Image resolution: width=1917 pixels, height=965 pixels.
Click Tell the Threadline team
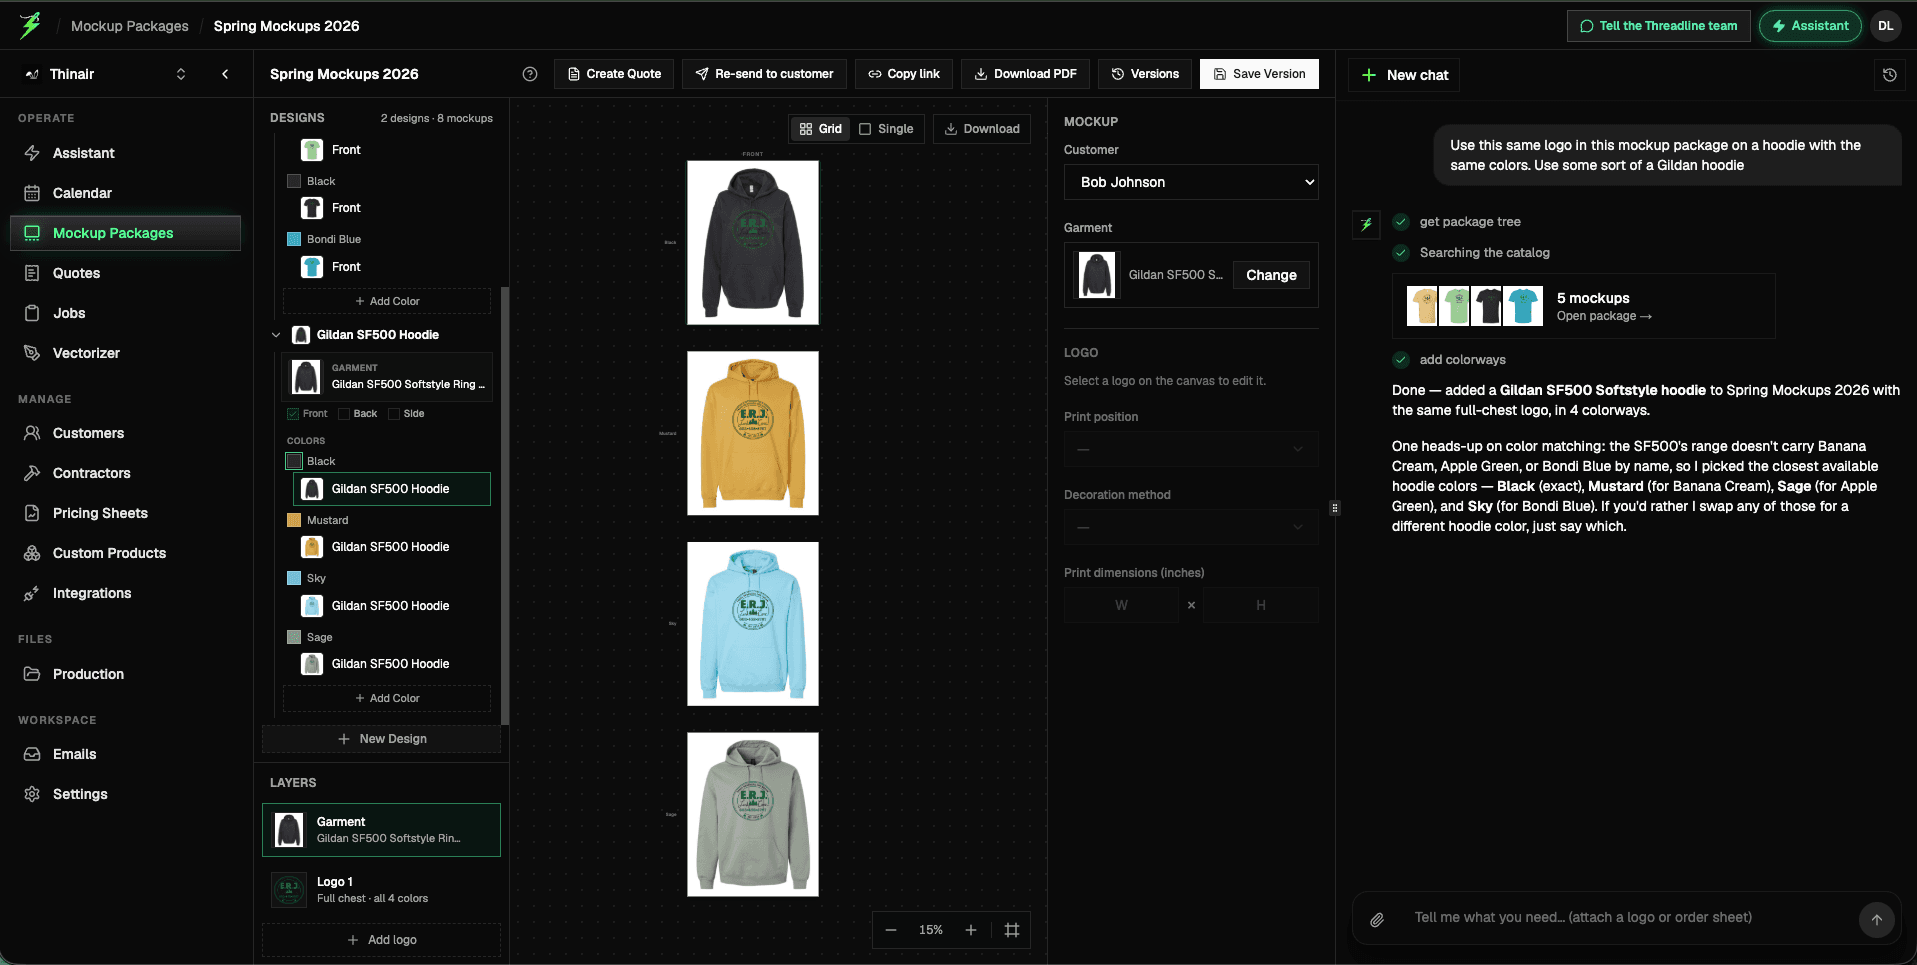coord(1658,26)
